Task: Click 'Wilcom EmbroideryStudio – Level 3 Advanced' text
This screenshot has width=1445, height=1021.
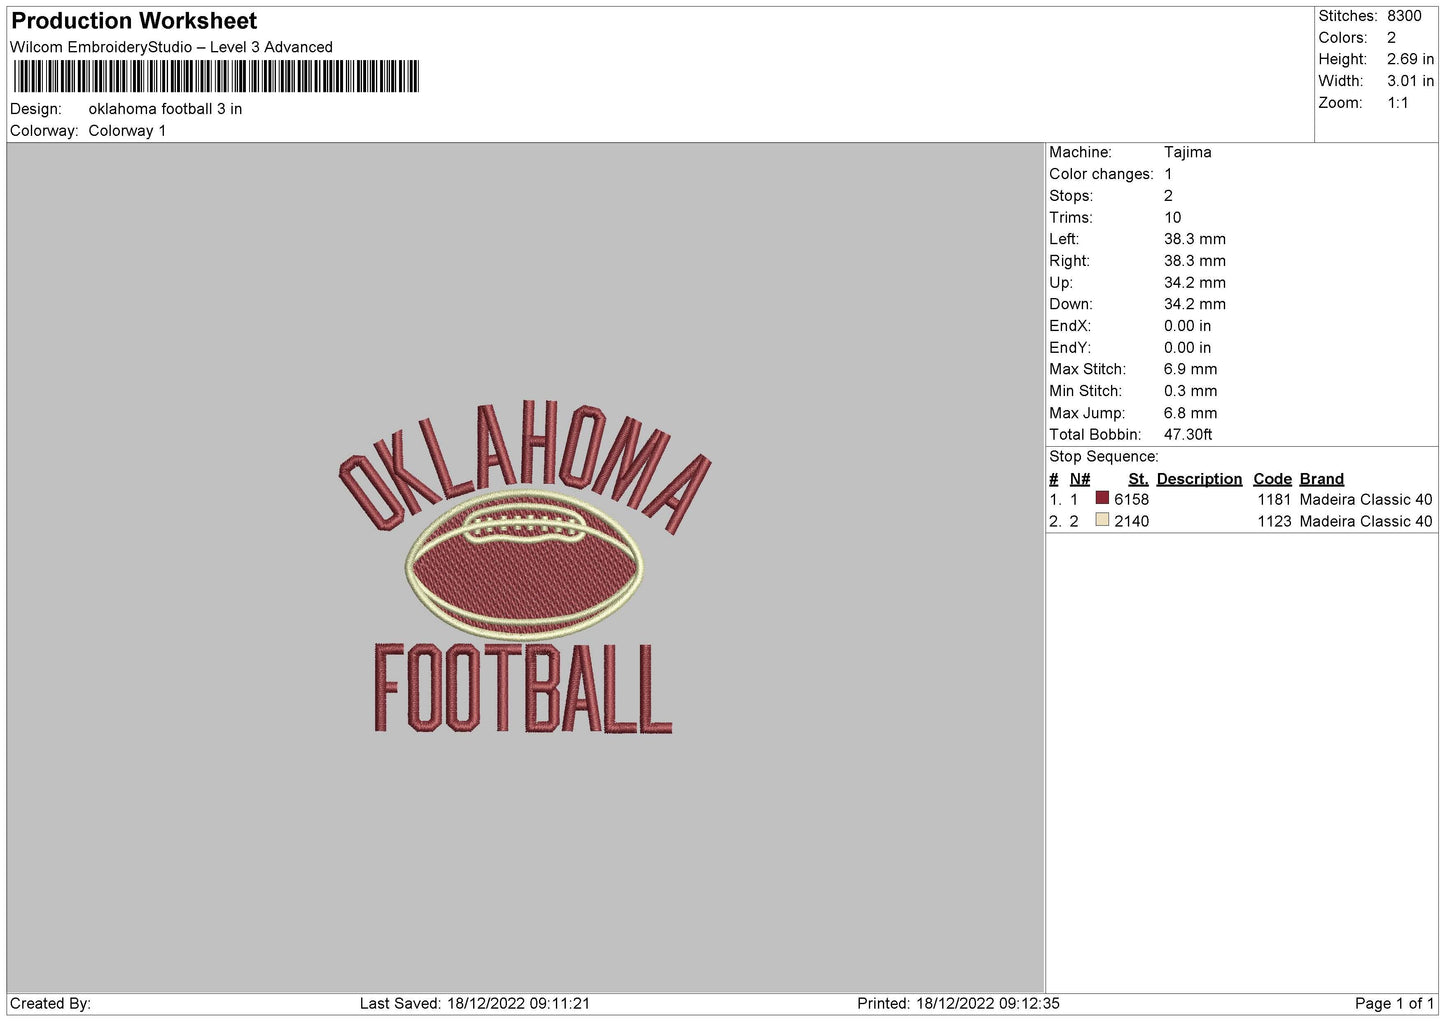Action: 171,47
